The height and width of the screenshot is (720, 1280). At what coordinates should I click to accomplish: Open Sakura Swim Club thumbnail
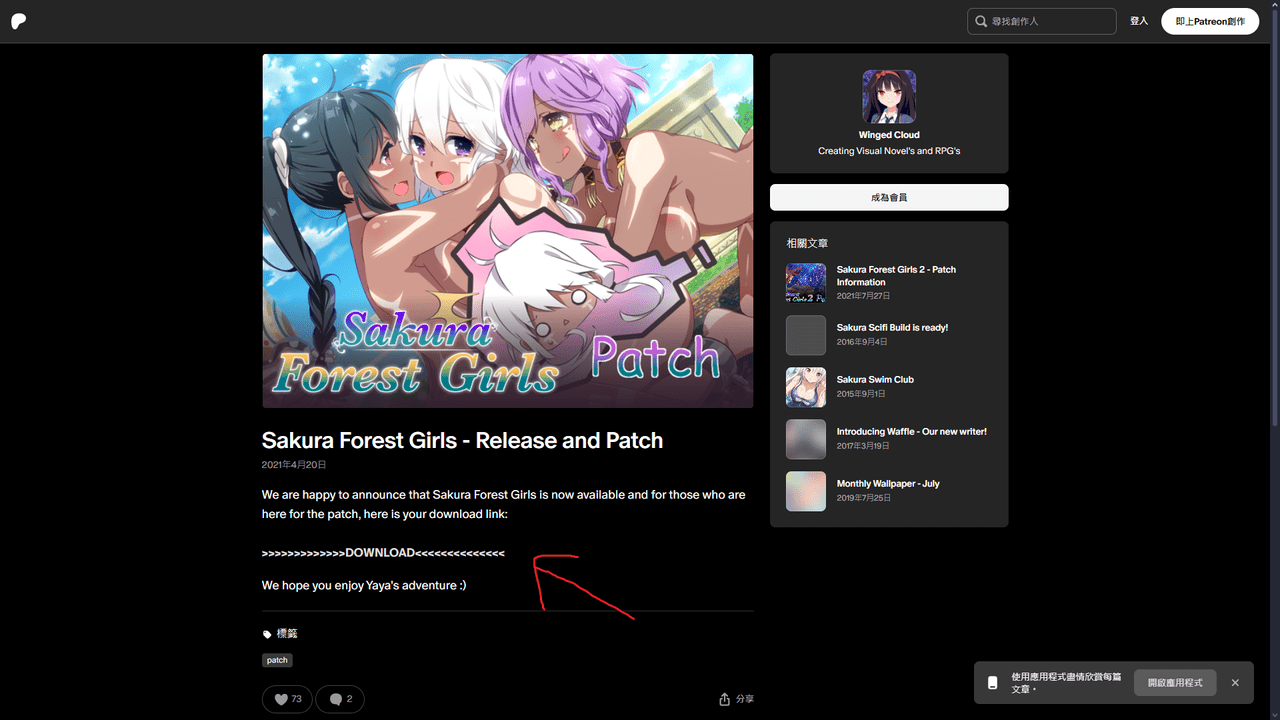click(x=806, y=387)
